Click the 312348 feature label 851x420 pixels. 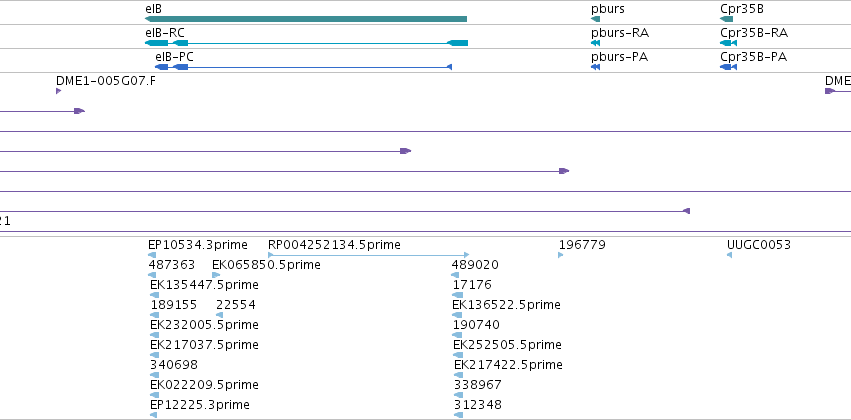[x=478, y=404]
